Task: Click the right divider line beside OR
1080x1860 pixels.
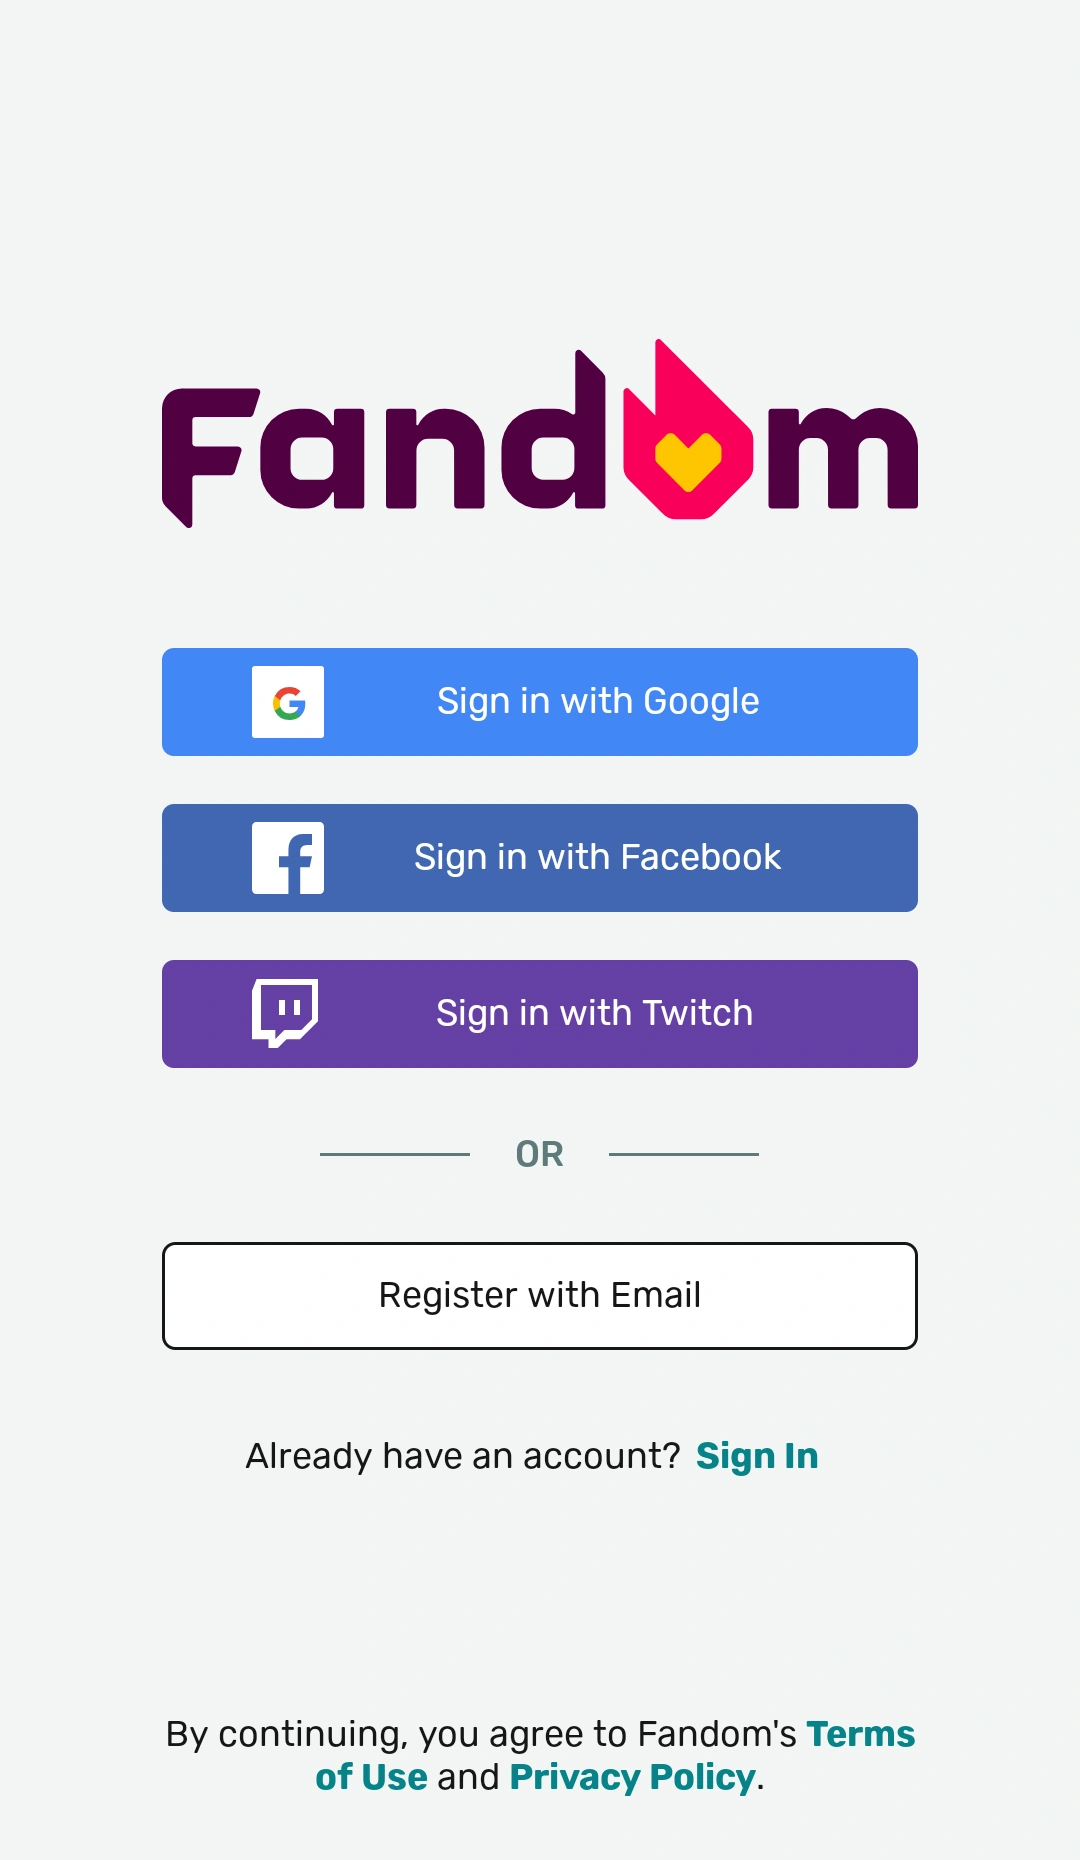Action: [x=685, y=1155]
